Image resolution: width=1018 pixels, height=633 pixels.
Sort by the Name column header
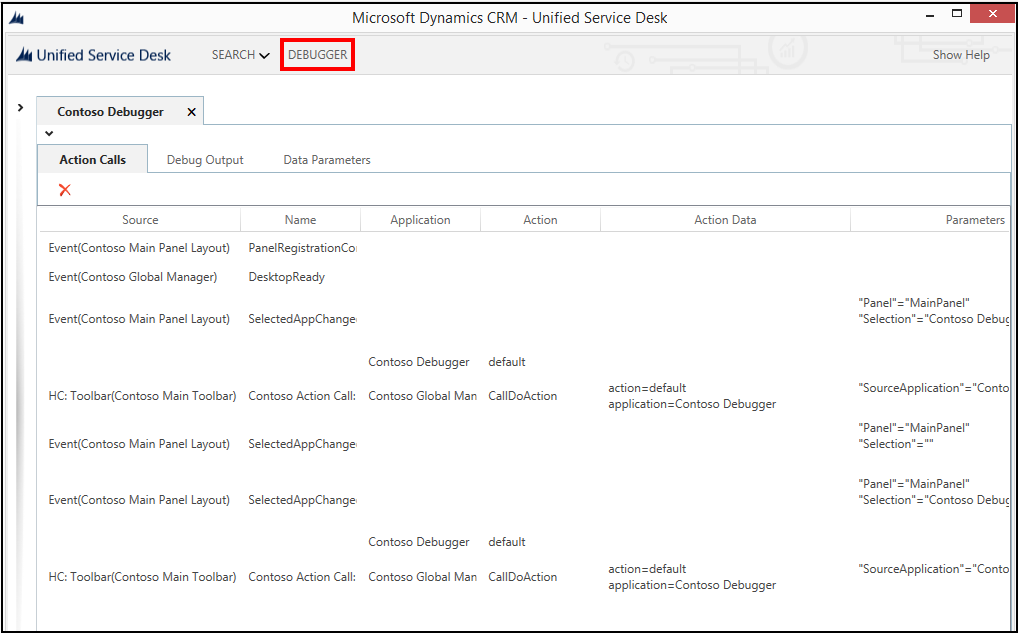click(300, 219)
